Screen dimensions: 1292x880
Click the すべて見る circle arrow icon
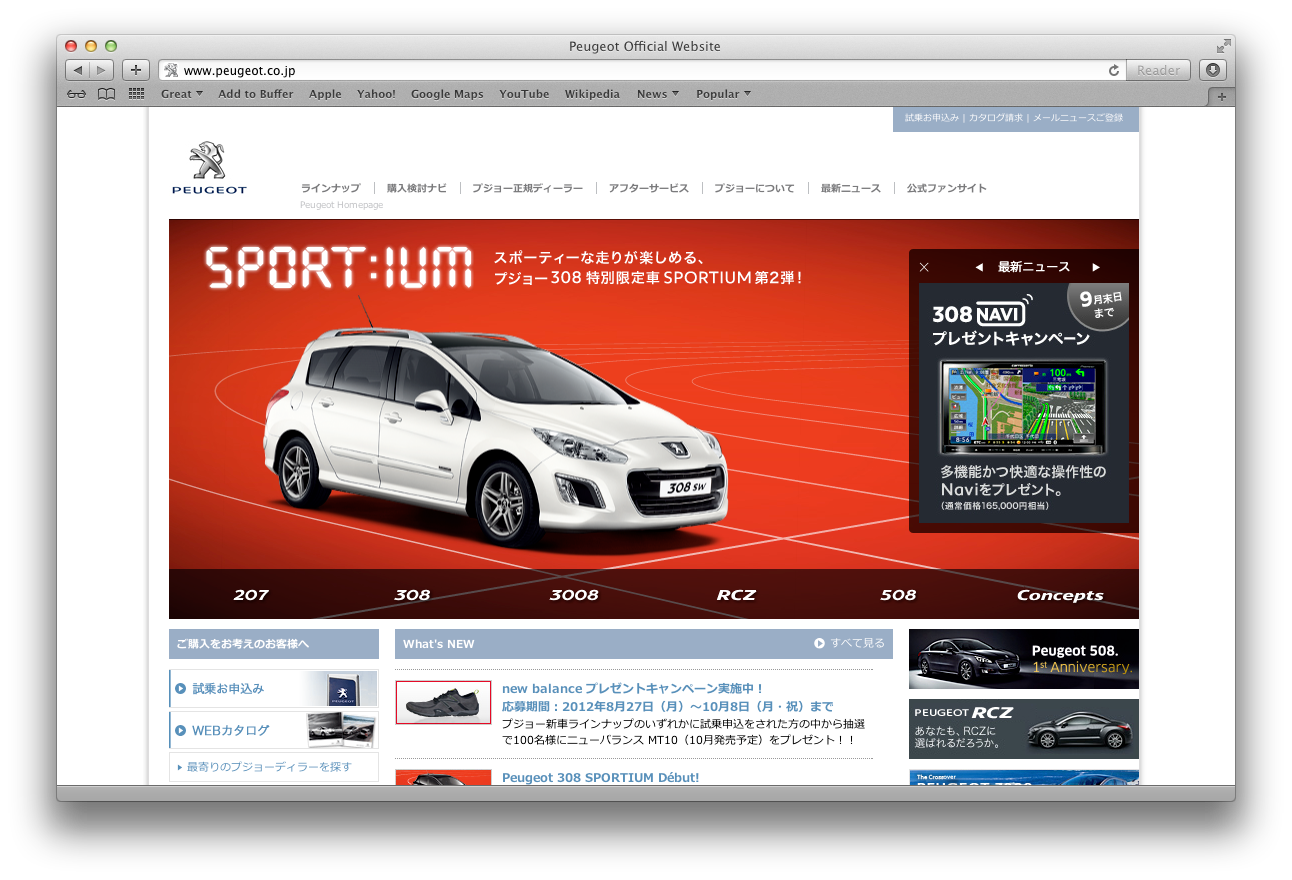820,644
